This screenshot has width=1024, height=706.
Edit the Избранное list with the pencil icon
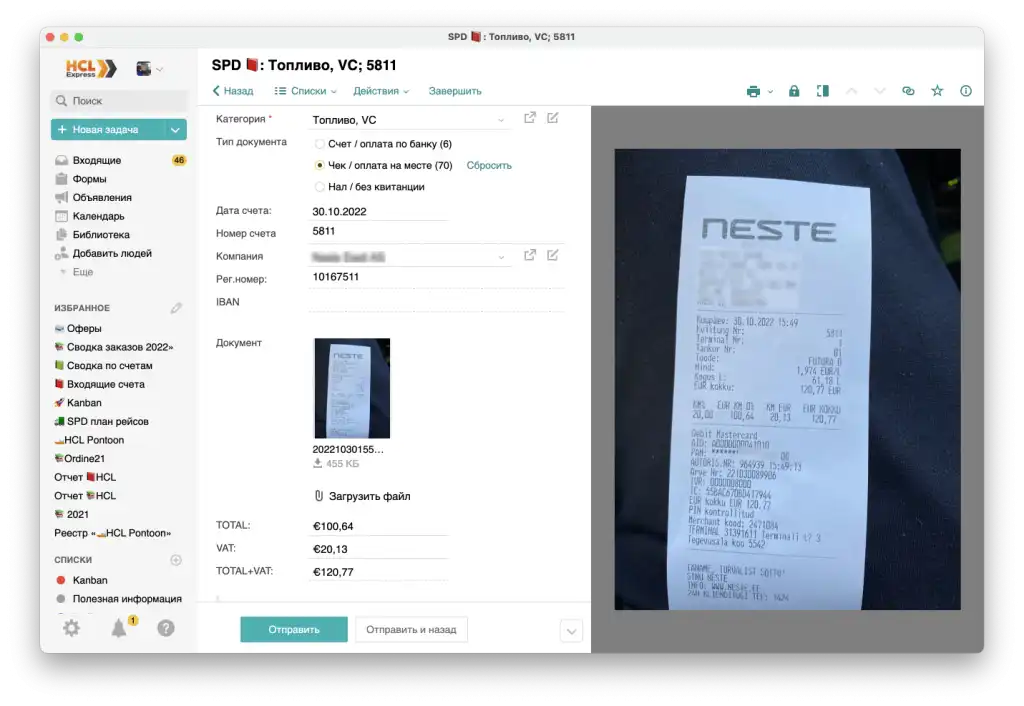tap(176, 308)
